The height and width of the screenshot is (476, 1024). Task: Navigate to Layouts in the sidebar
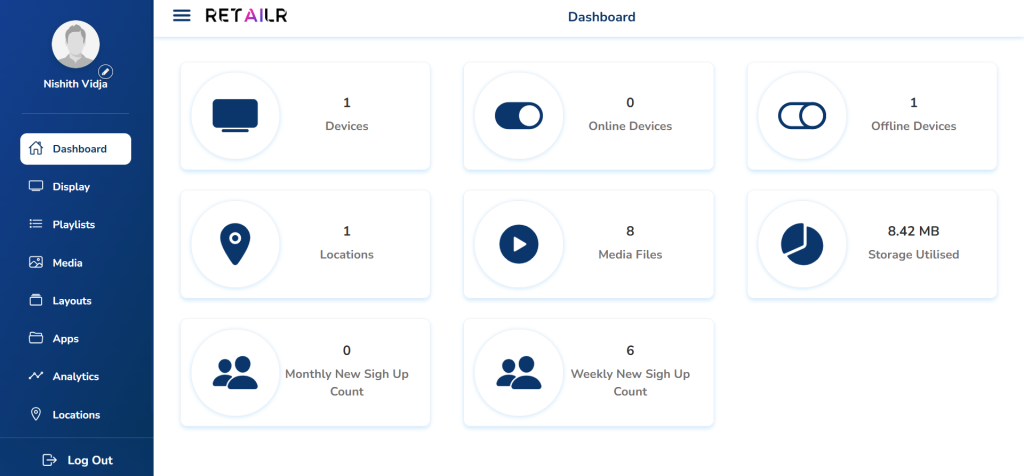pos(71,301)
